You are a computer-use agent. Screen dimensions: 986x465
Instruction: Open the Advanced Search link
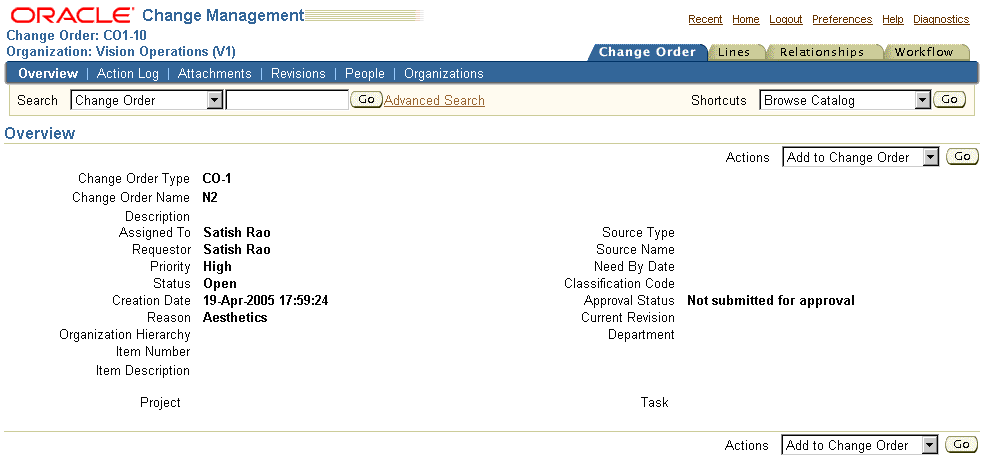coord(435,100)
